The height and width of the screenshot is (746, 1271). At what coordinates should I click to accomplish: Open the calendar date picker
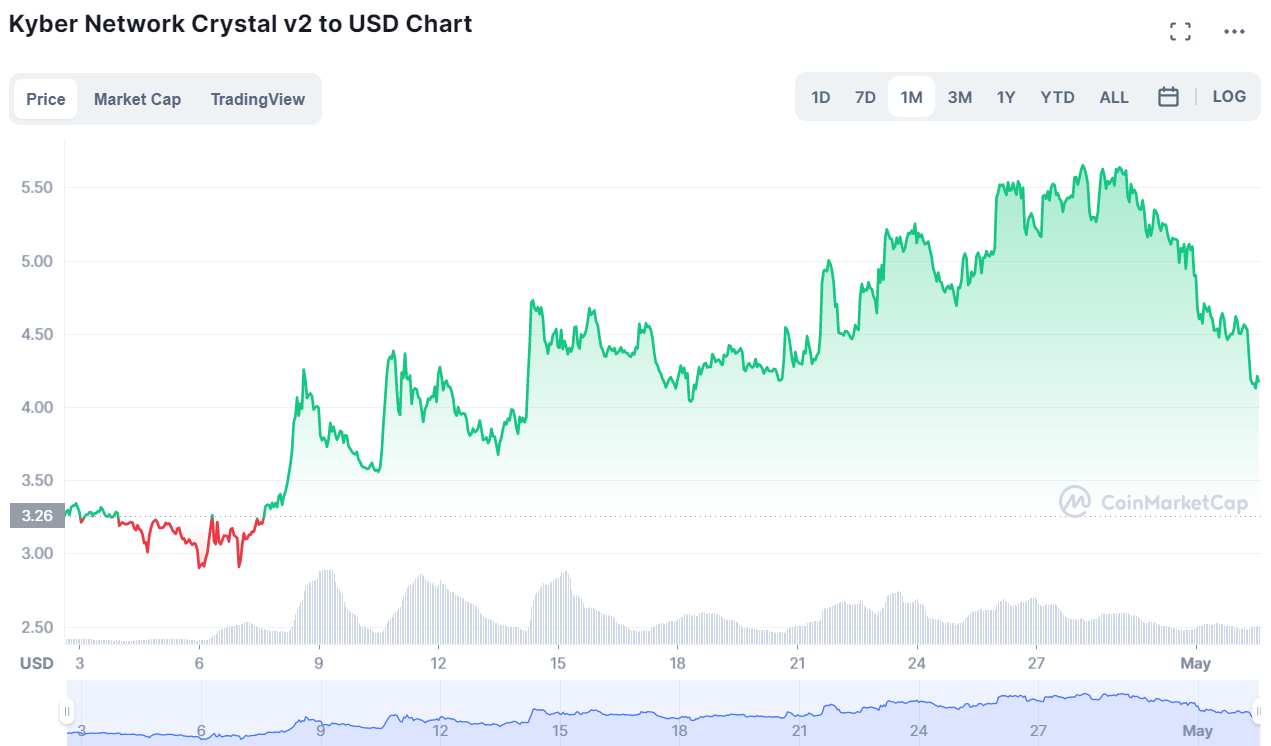click(x=1168, y=96)
